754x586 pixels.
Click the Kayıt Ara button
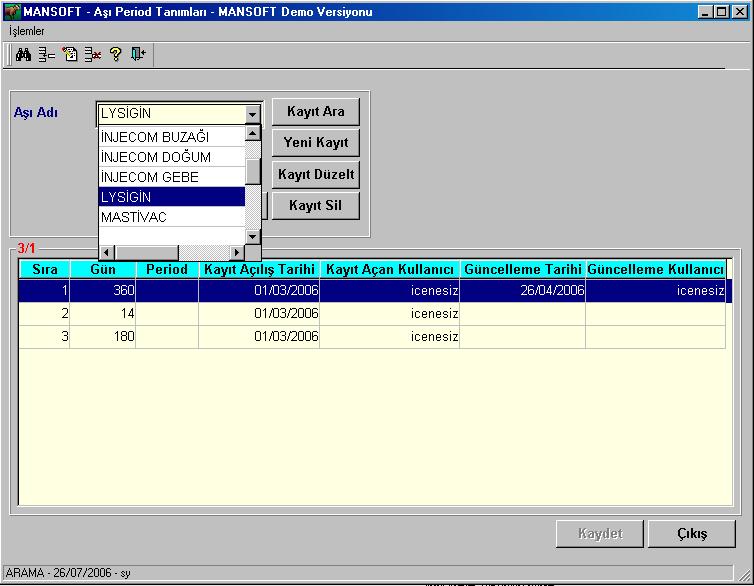tap(316, 112)
